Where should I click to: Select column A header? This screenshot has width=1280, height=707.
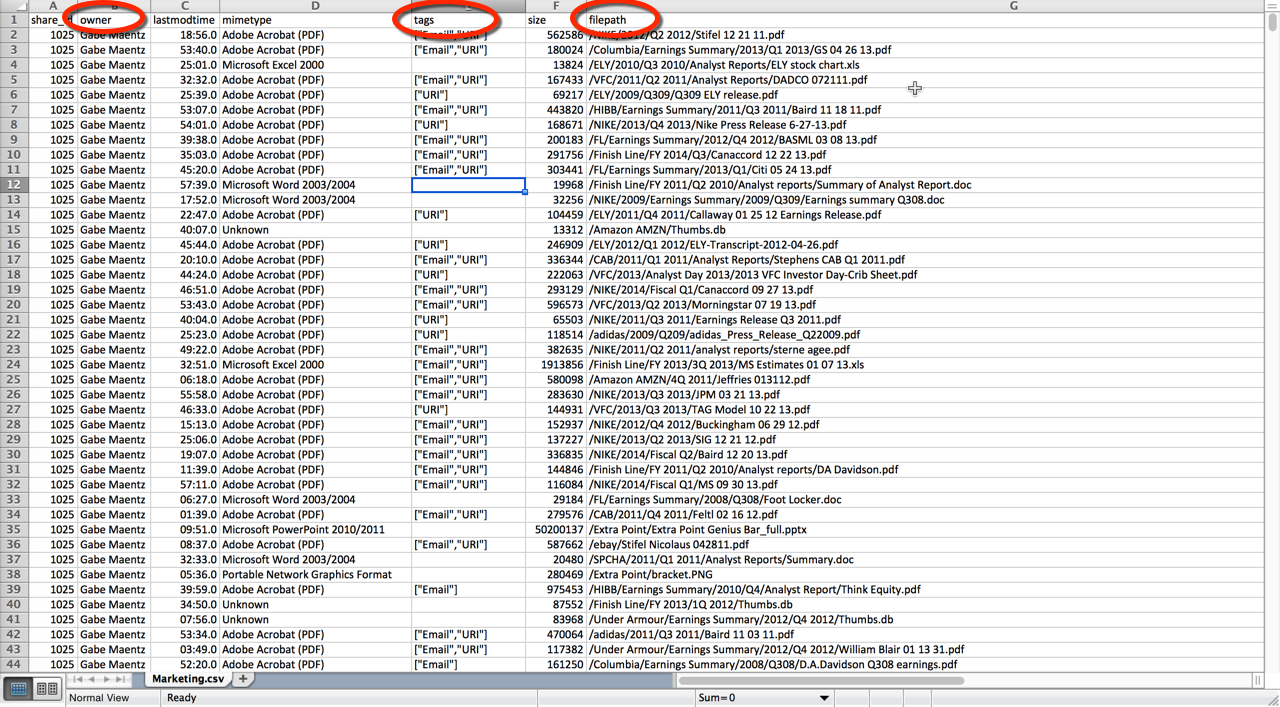coord(52,6)
